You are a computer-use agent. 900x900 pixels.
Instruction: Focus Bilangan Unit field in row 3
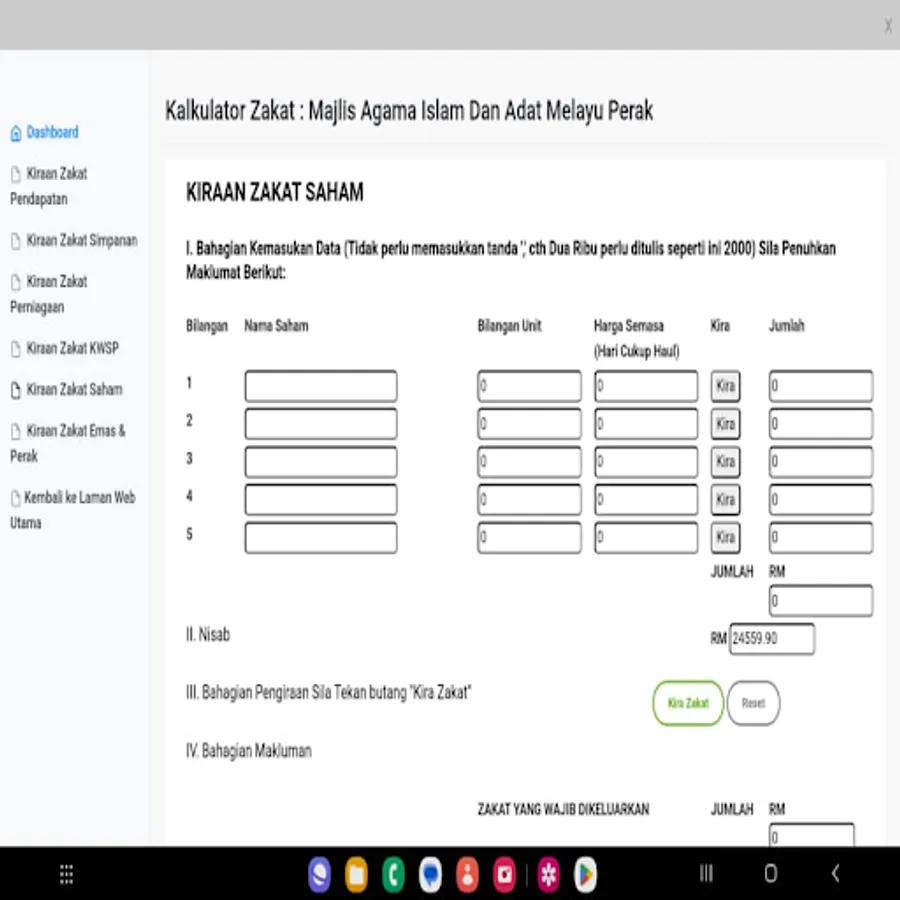[x=529, y=461]
